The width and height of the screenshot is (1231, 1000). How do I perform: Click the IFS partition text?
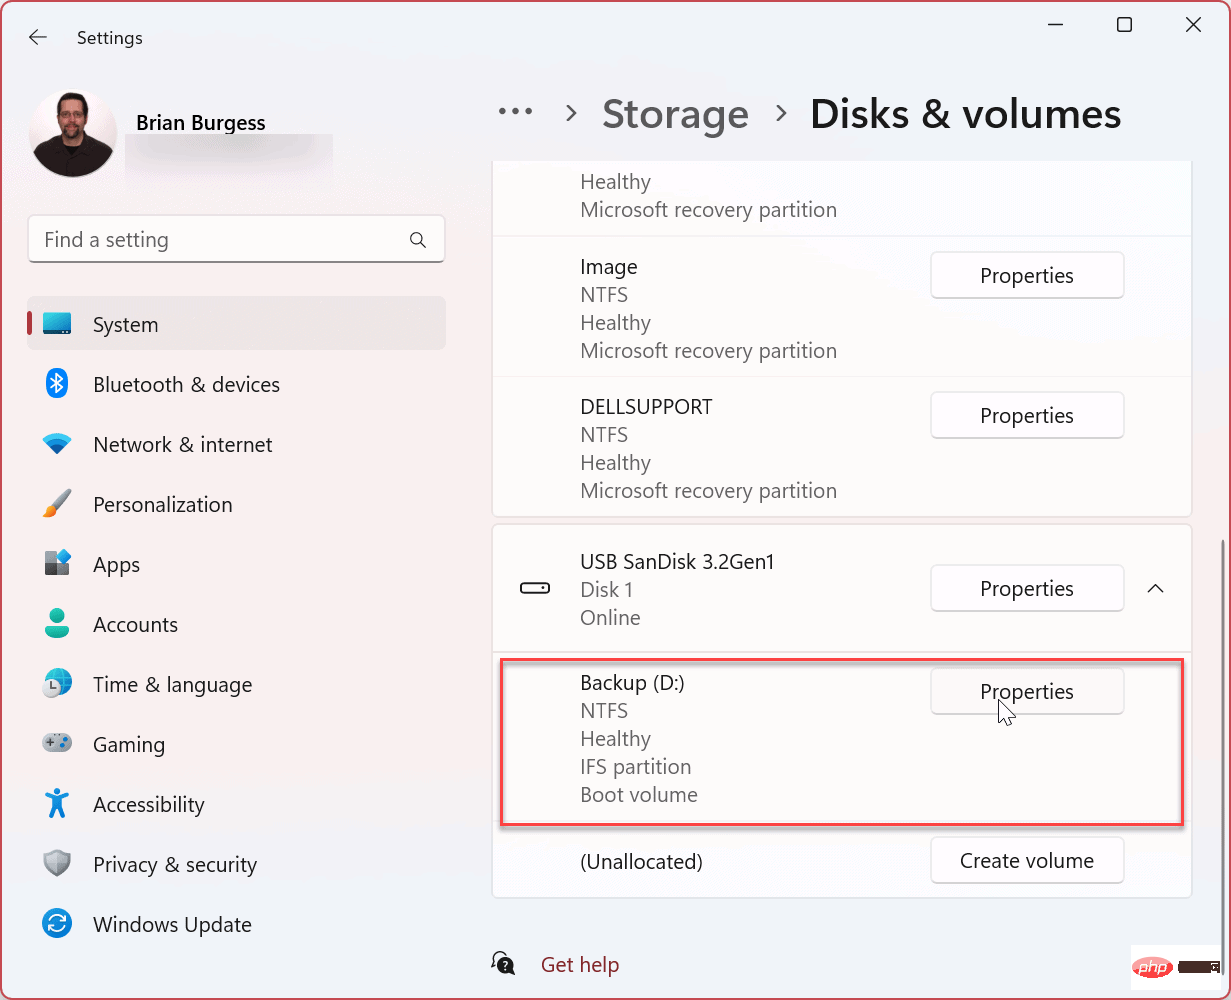[x=636, y=767]
